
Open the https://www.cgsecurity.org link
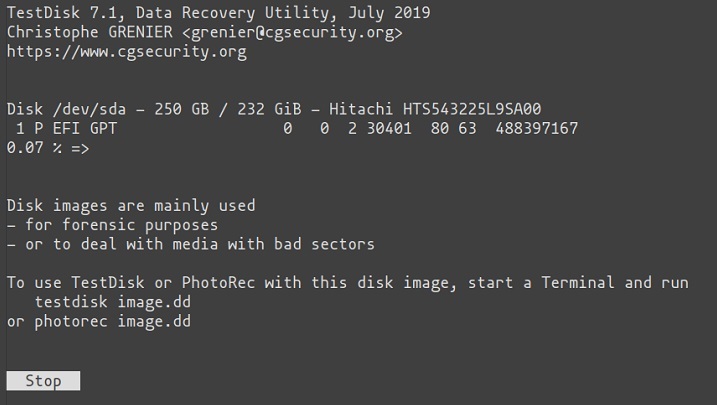click(126, 52)
